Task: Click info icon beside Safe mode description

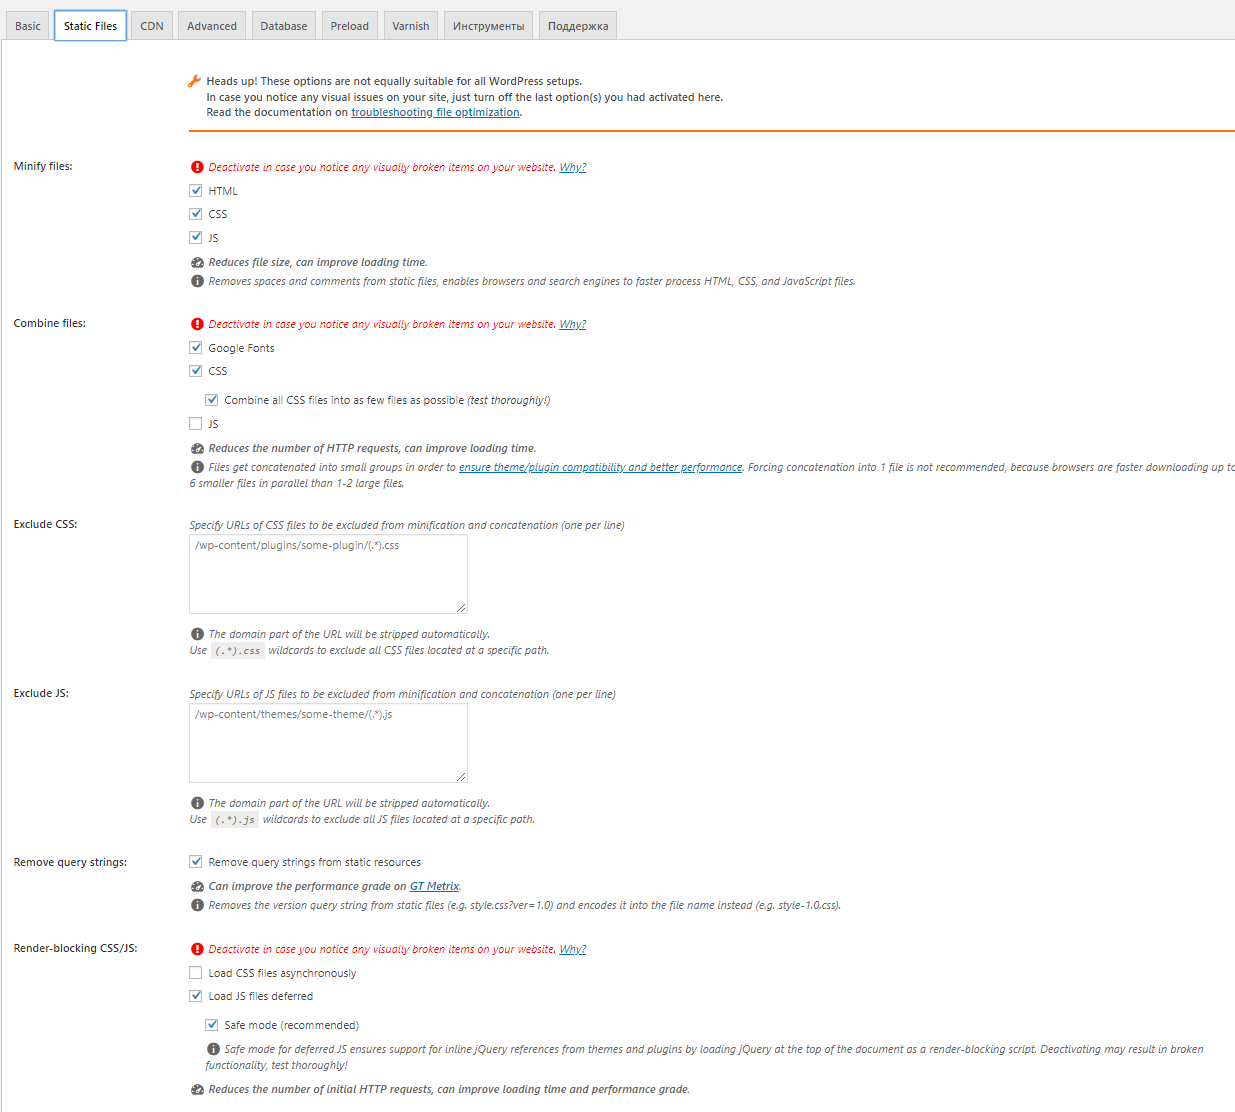Action: click(x=213, y=1049)
